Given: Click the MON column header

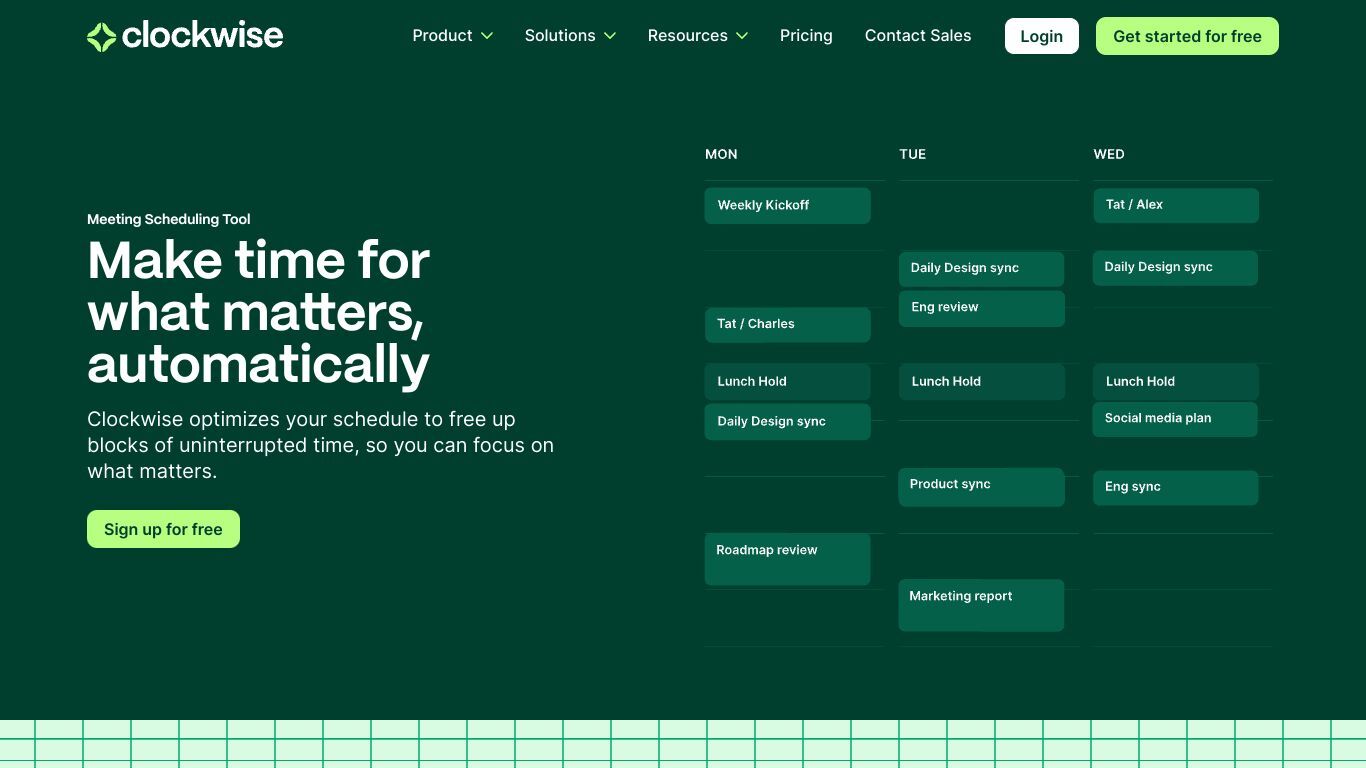Looking at the screenshot, I should coord(721,154).
